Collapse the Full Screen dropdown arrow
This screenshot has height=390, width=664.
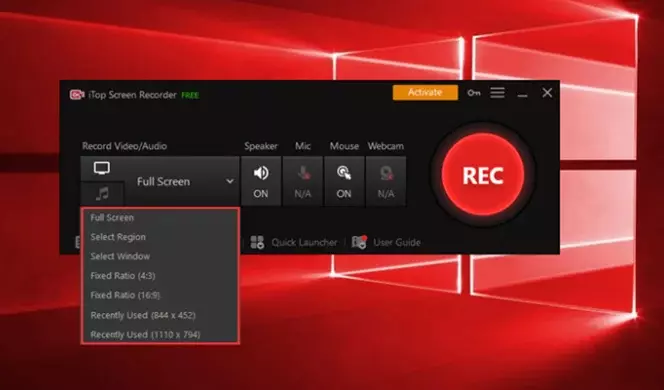point(230,181)
